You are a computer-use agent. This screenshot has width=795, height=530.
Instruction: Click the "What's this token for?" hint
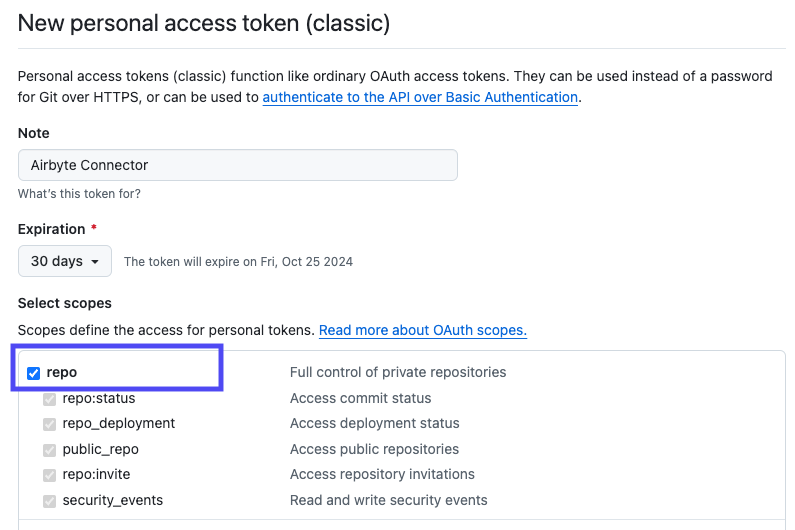pos(79,193)
